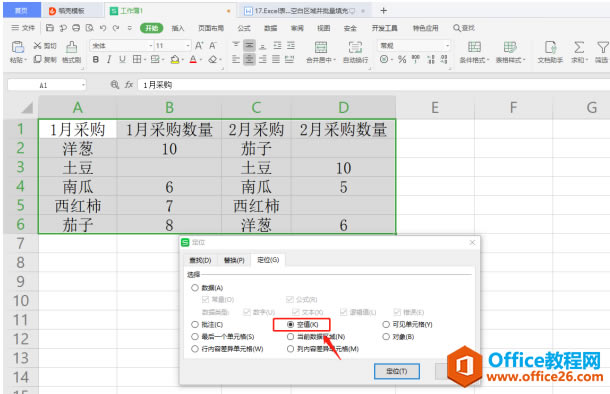Click the 定位(T) button

point(397,371)
